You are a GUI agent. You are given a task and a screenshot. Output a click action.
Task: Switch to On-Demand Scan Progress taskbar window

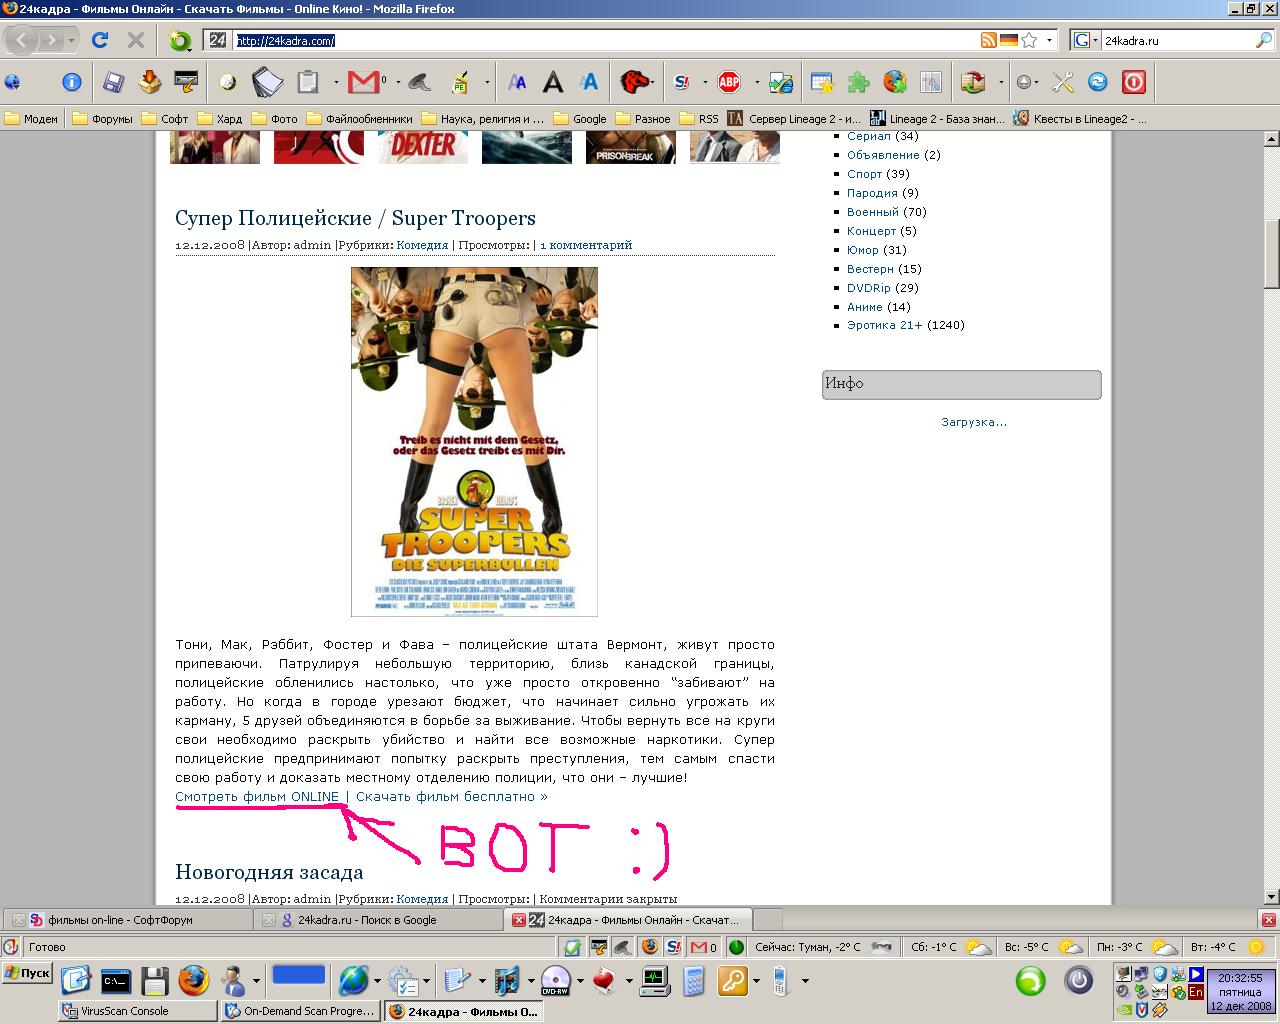click(x=299, y=1011)
